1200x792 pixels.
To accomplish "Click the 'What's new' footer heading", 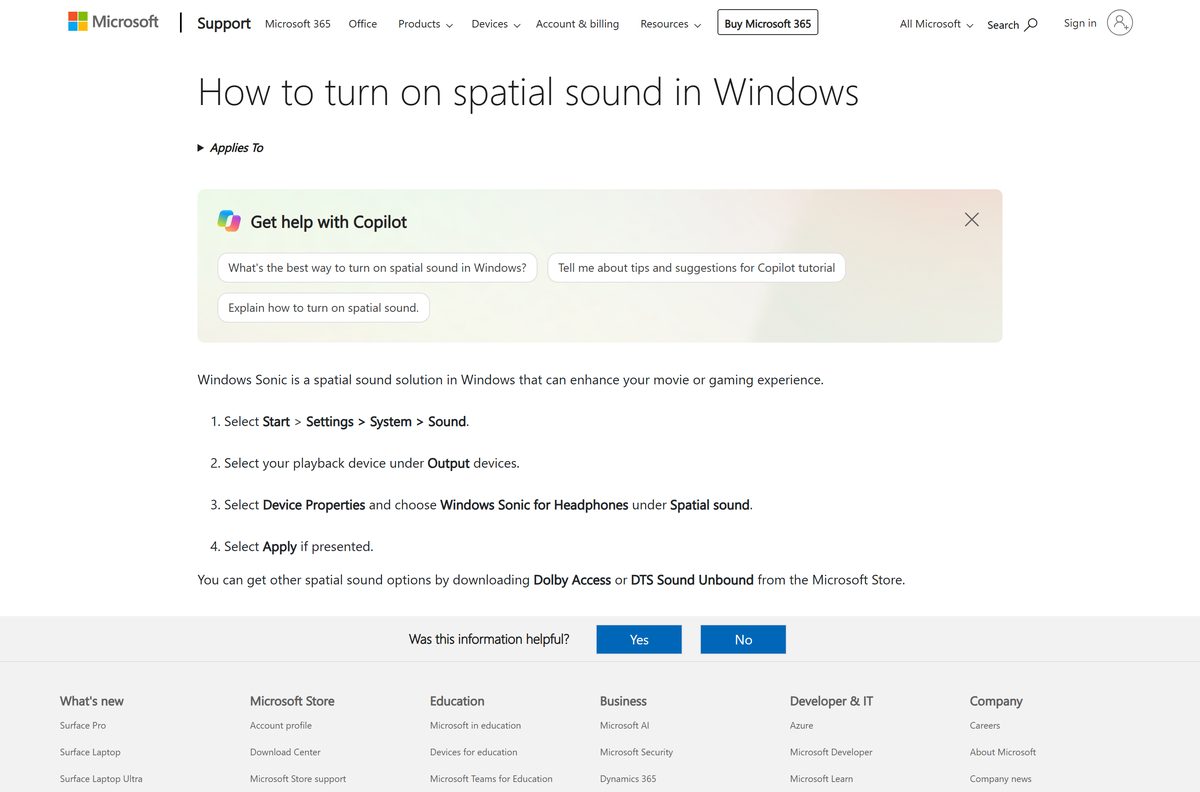I will click(92, 701).
